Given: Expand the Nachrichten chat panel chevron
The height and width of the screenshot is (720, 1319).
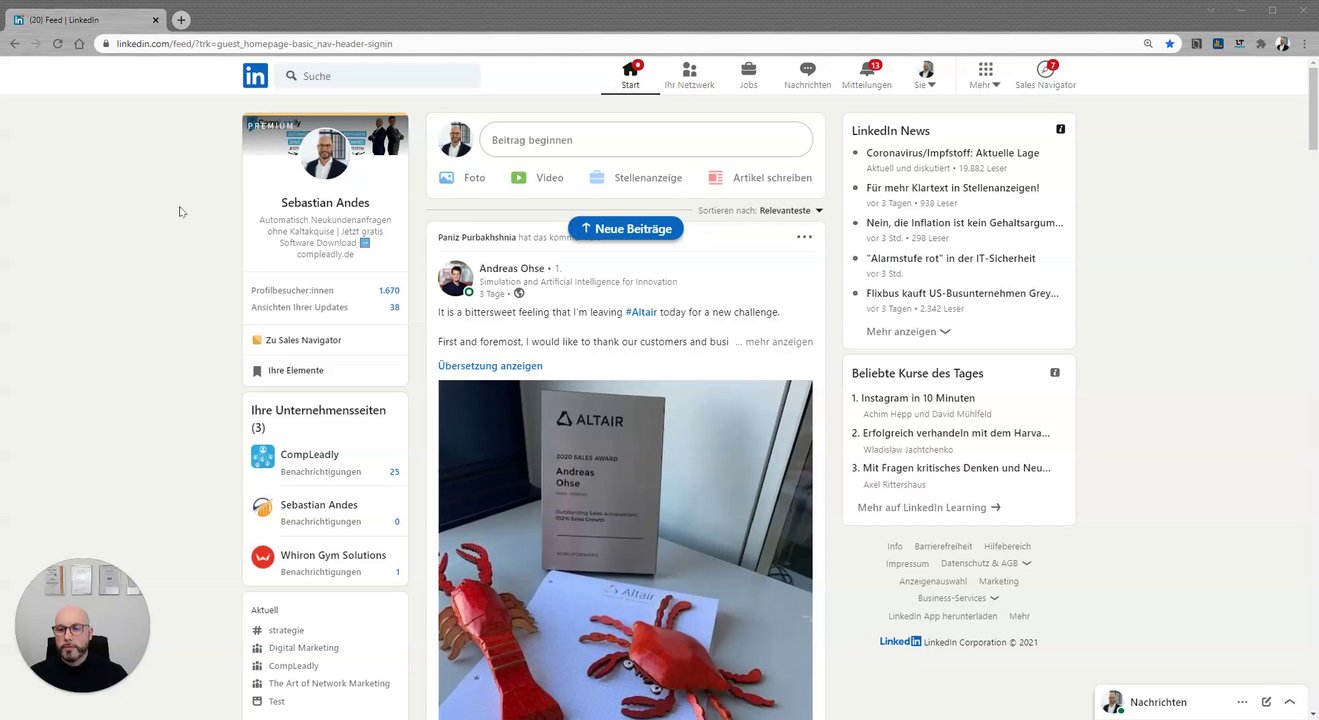Looking at the screenshot, I should (x=1290, y=702).
